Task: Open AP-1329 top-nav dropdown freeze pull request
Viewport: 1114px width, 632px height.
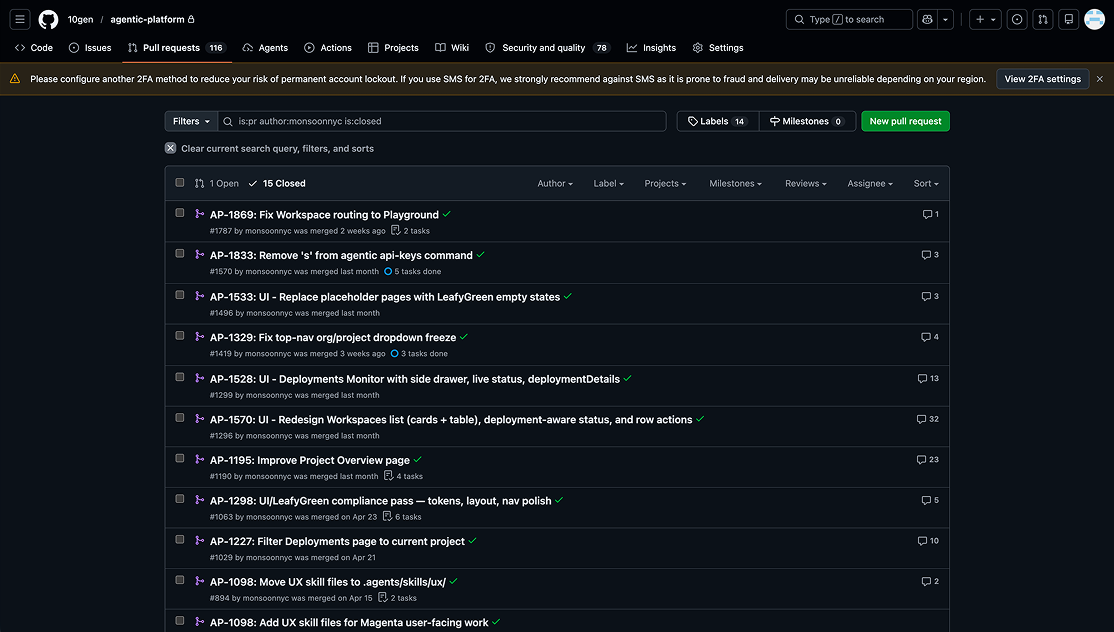Action: coord(333,337)
